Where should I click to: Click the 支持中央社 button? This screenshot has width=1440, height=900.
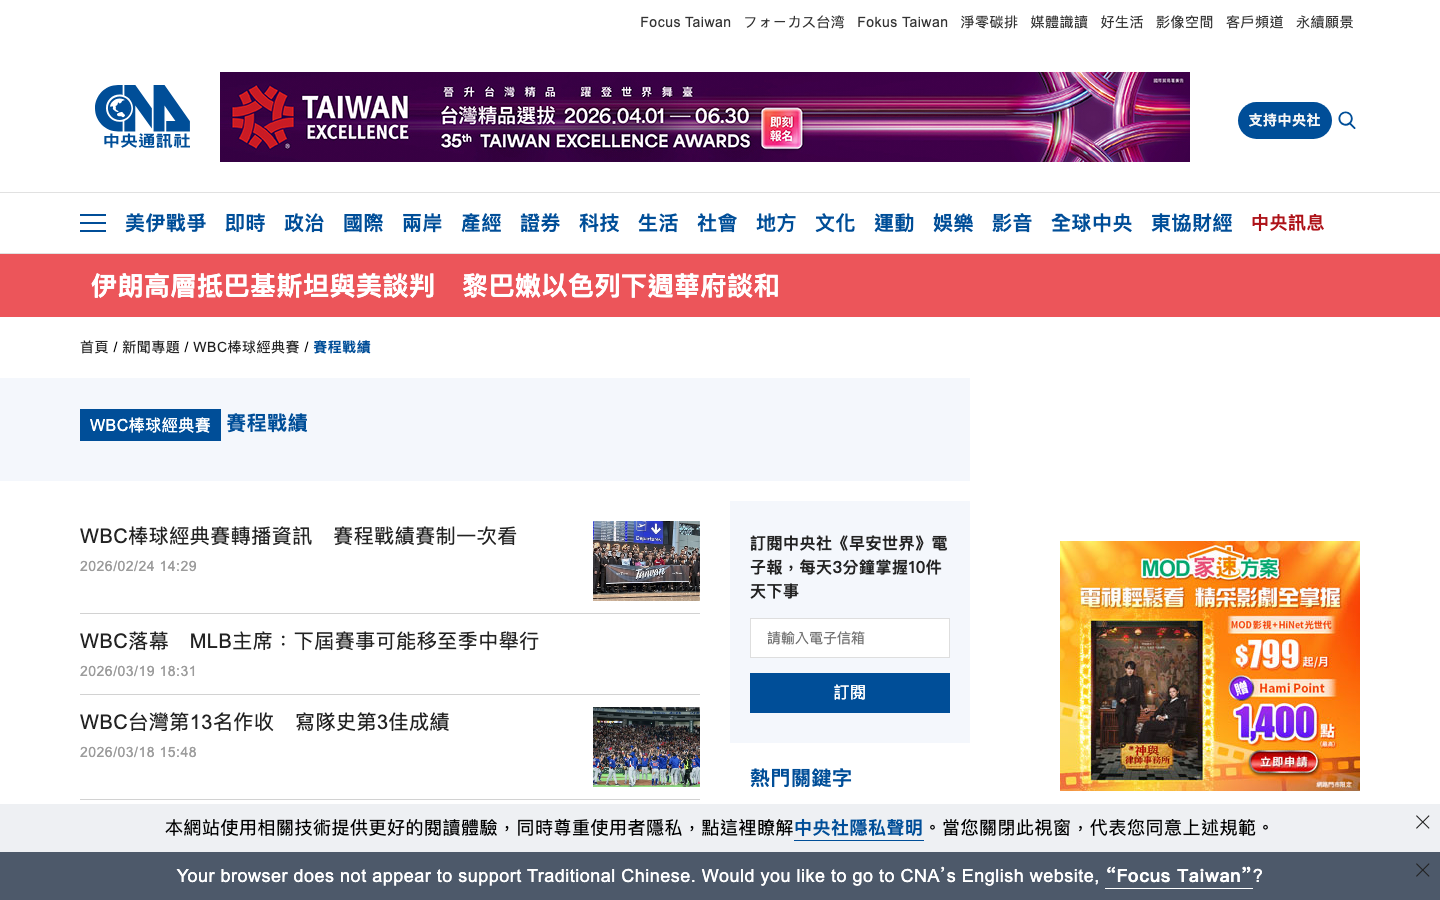[x=1284, y=120]
